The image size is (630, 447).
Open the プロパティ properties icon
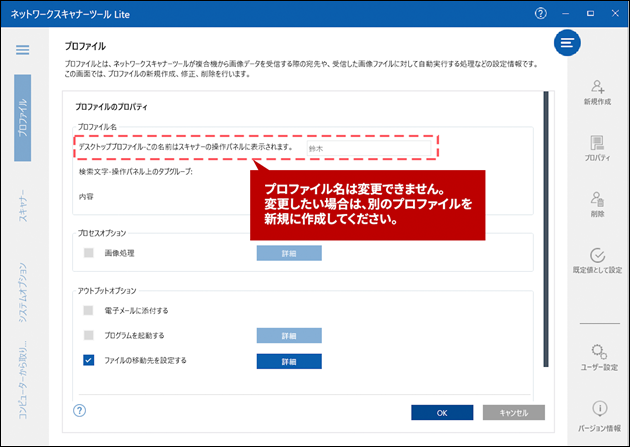point(598,149)
